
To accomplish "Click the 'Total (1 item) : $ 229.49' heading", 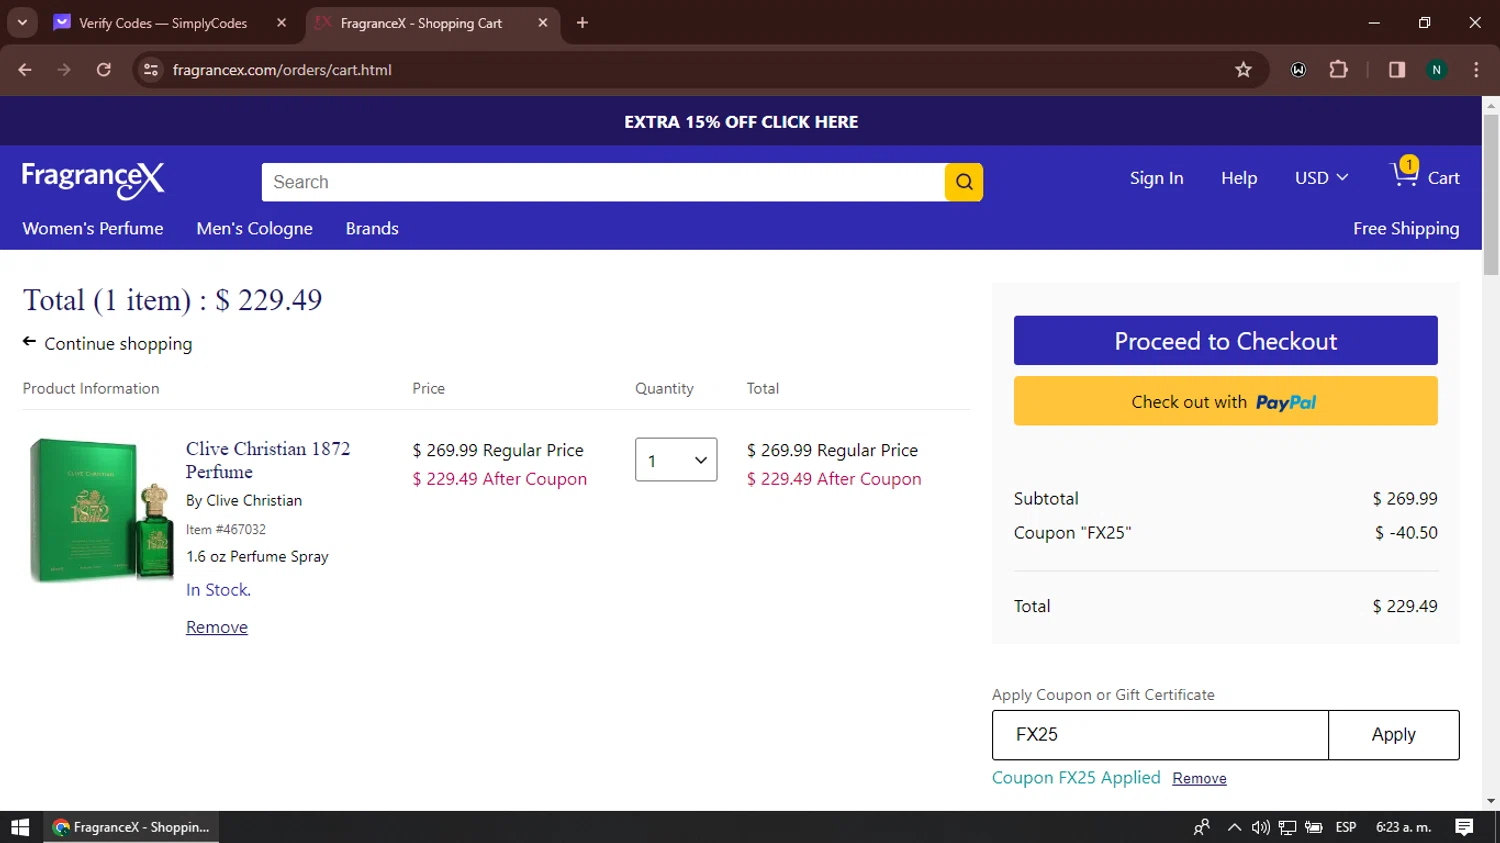I will 172,300.
